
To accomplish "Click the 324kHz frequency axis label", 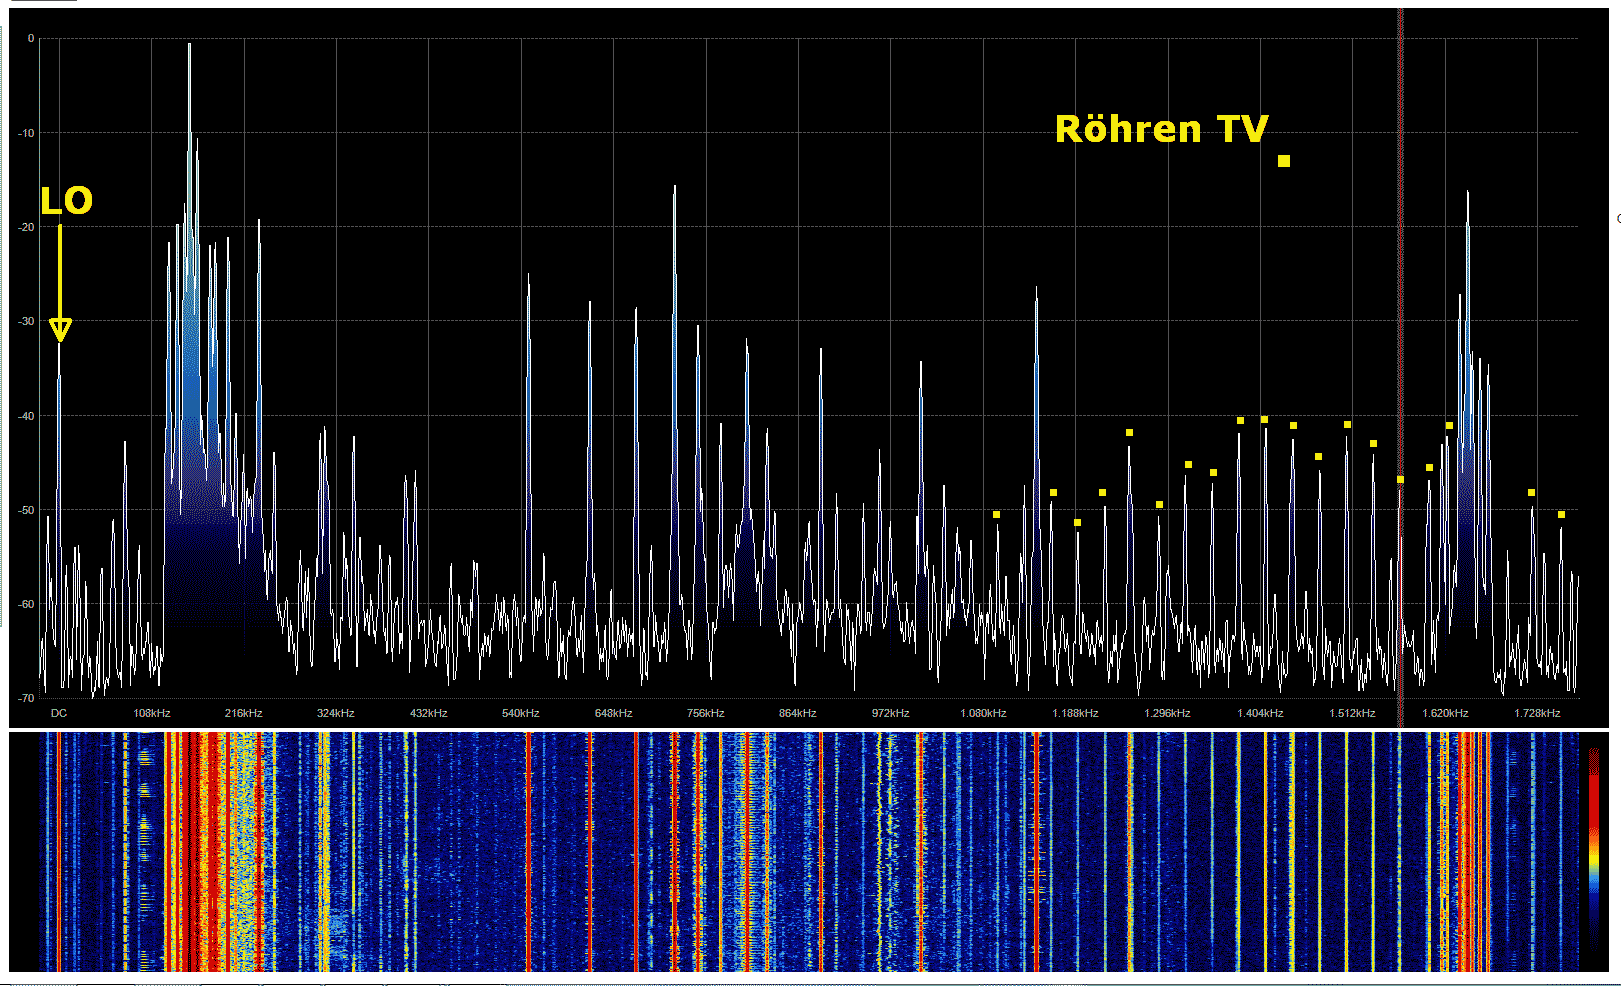I will pos(336,713).
